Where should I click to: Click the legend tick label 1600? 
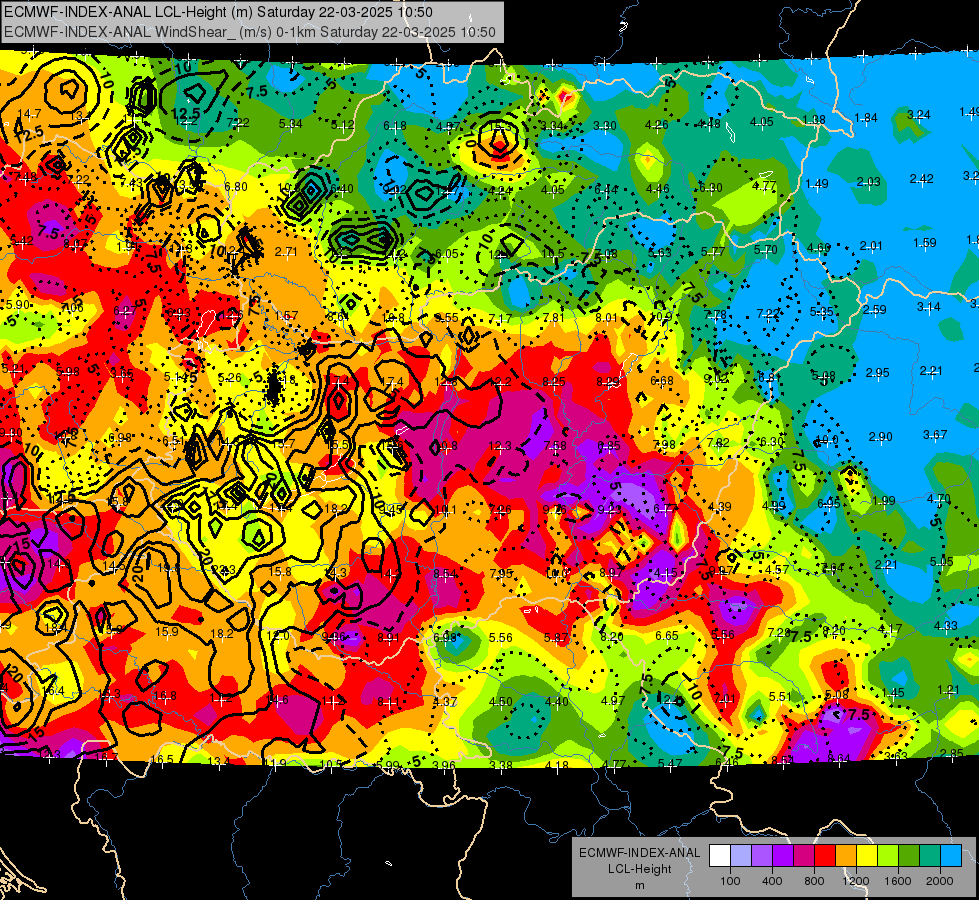point(897,881)
